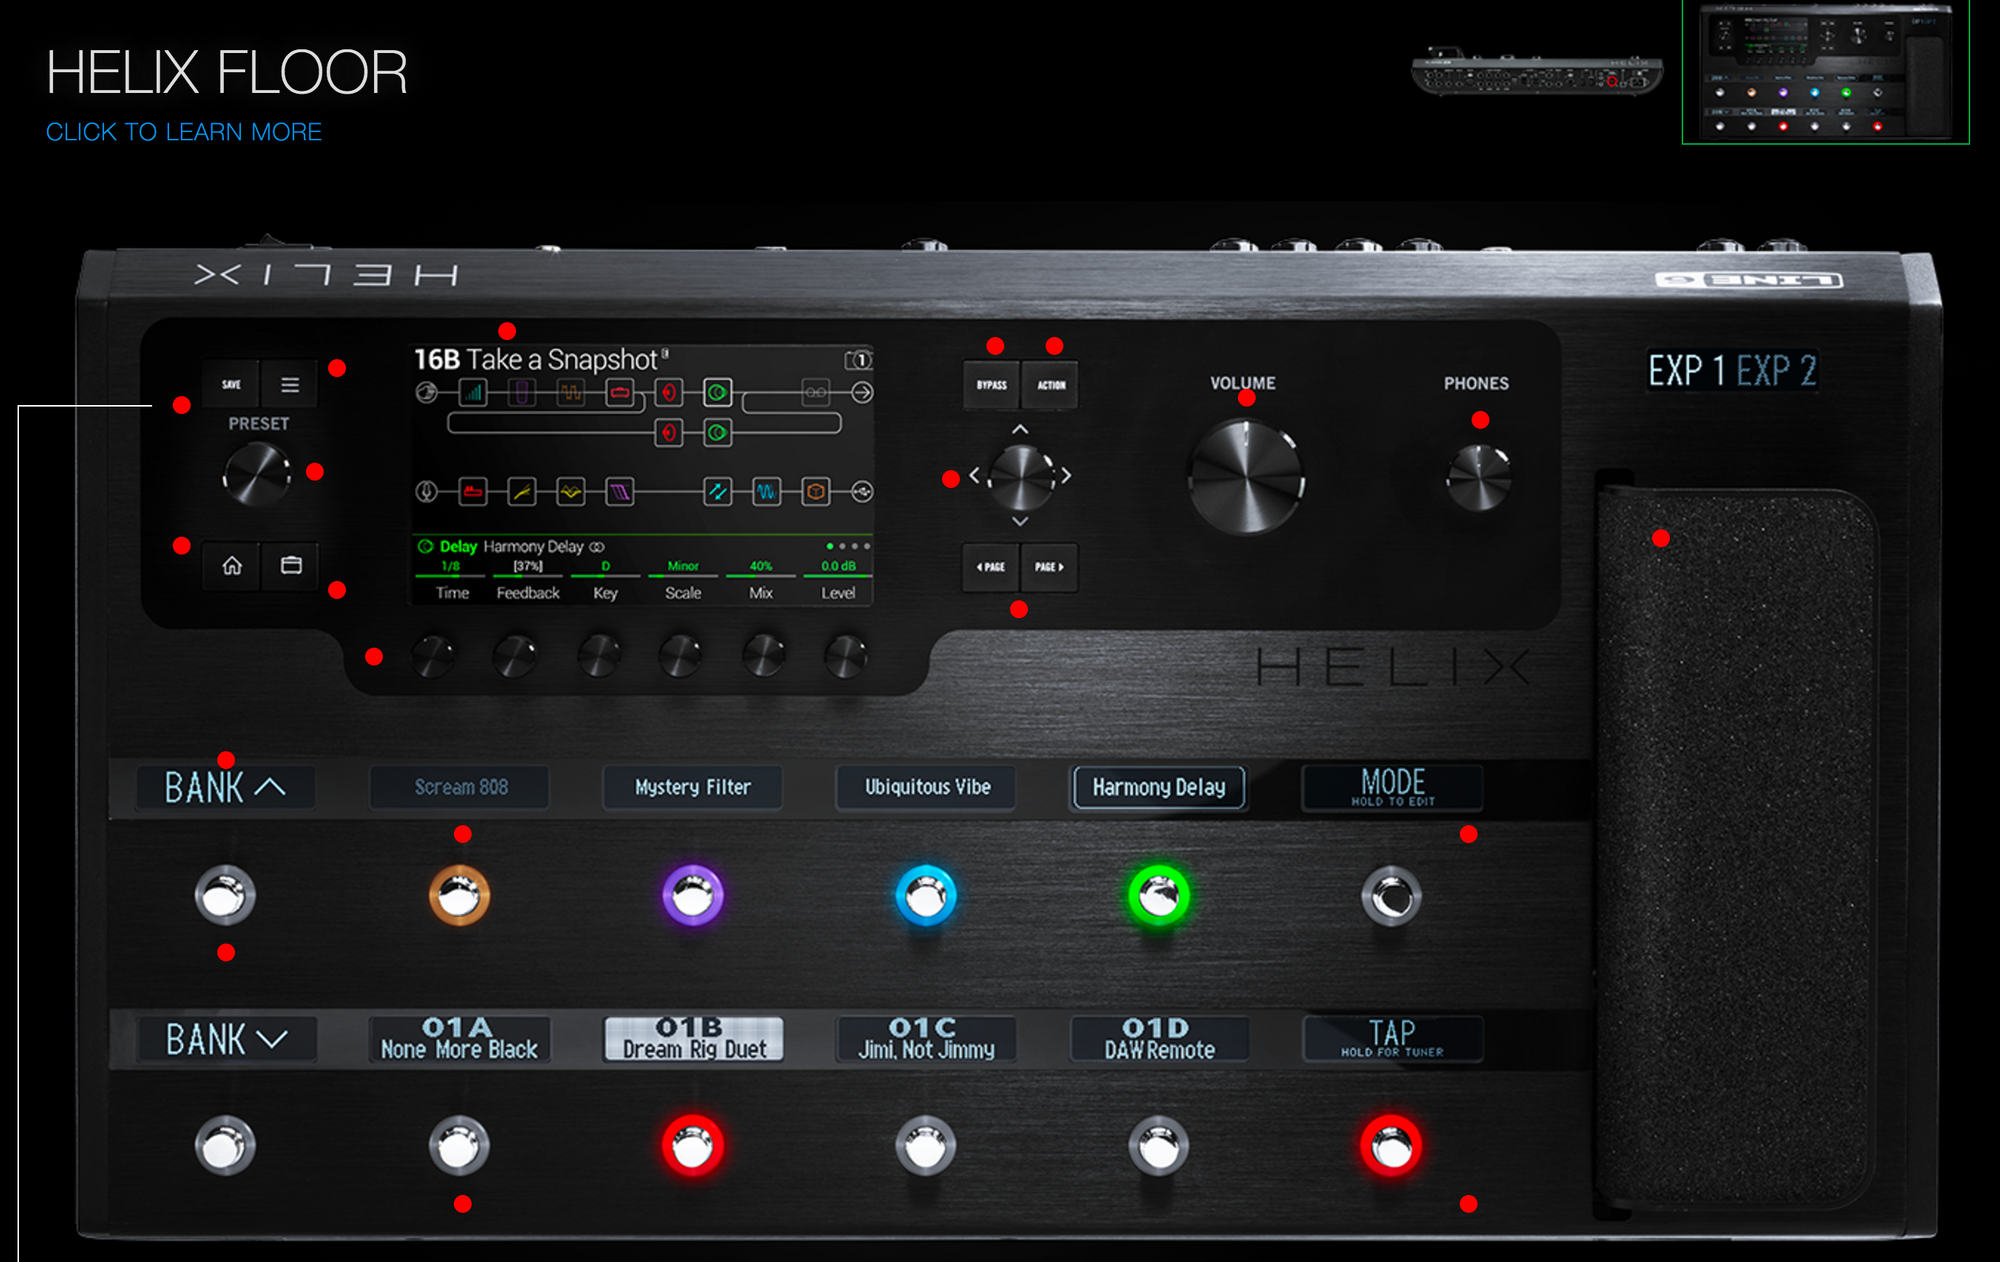Click the lower path USB output icon
The image size is (2000, 1262).
pyautogui.click(x=862, y=492)
